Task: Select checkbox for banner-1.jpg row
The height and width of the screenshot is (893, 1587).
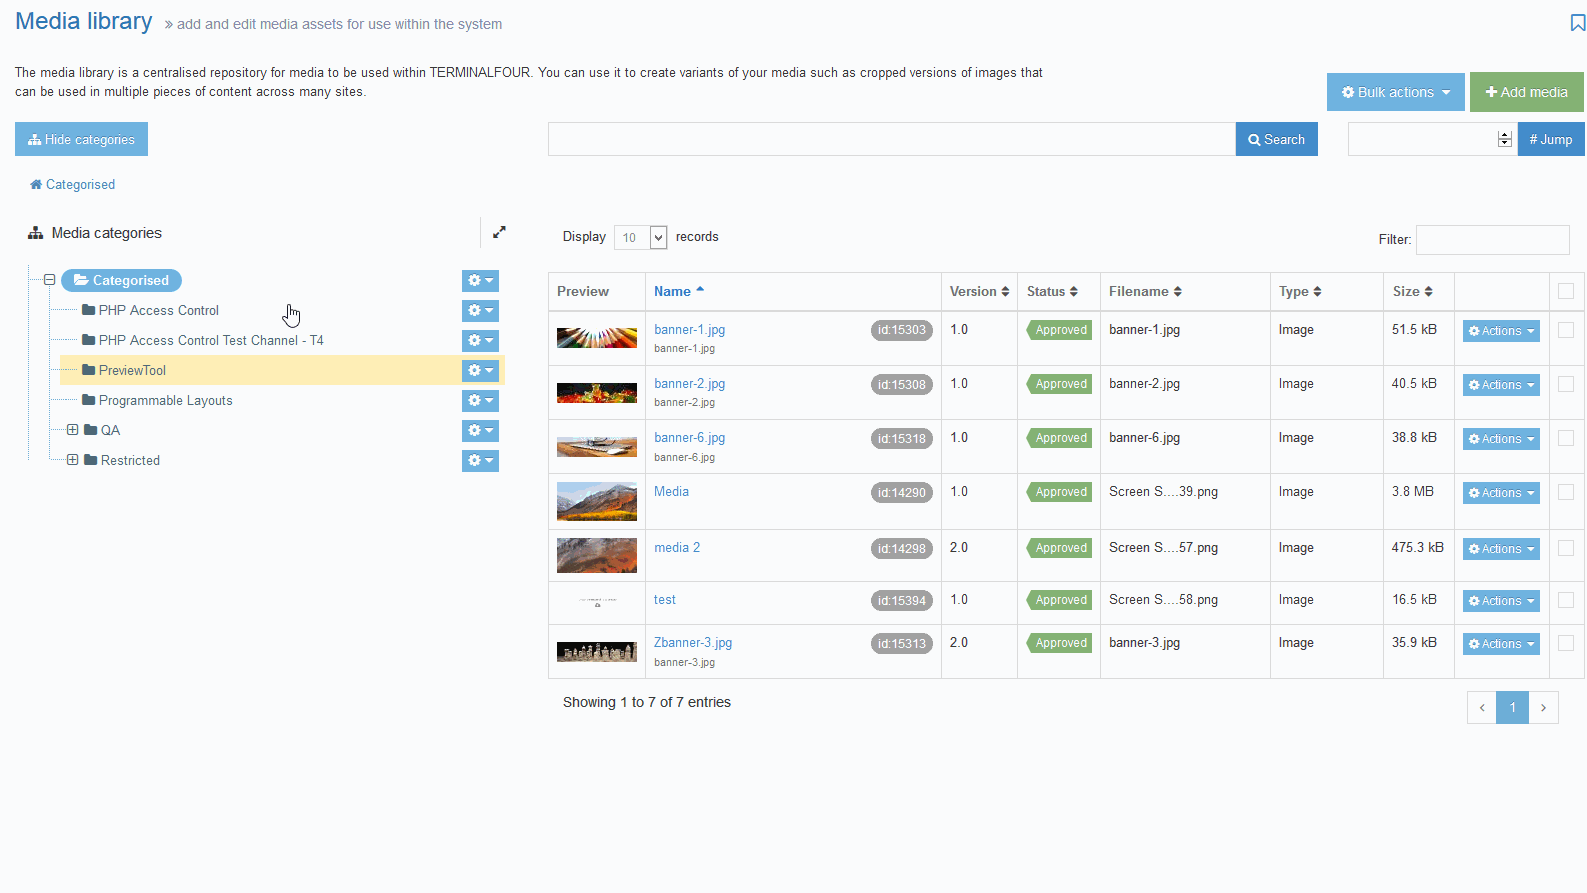Action: tap(1566, 330)
